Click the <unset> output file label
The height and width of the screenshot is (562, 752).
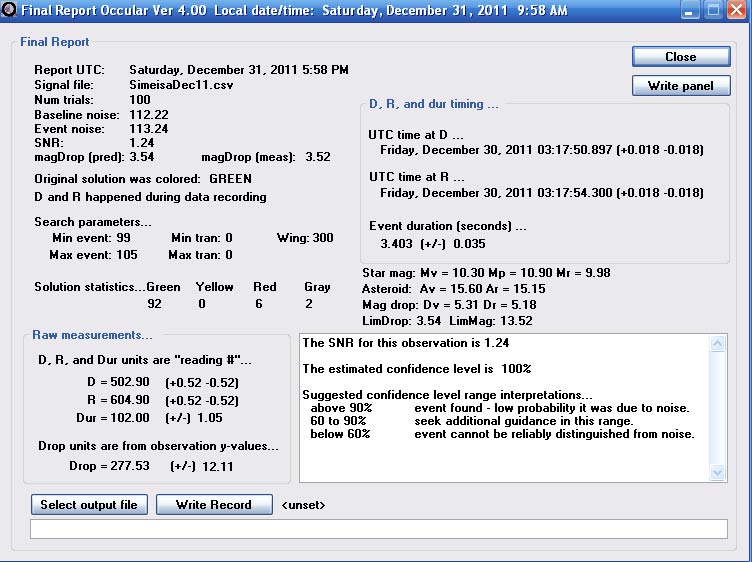[303, 505]
